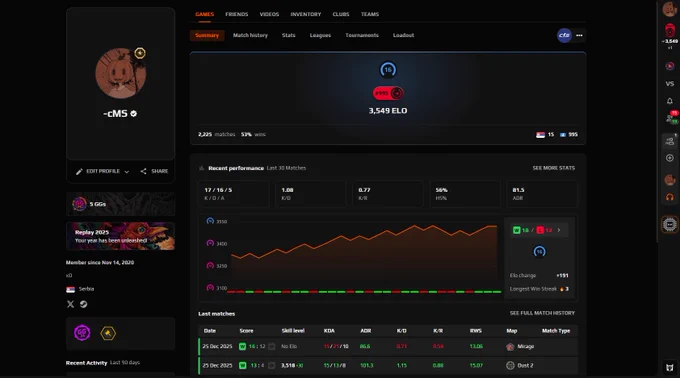Viewport: 680px width, 378px height.
Task: Click the gold premium badge on avatar
Action: point(140,53)
